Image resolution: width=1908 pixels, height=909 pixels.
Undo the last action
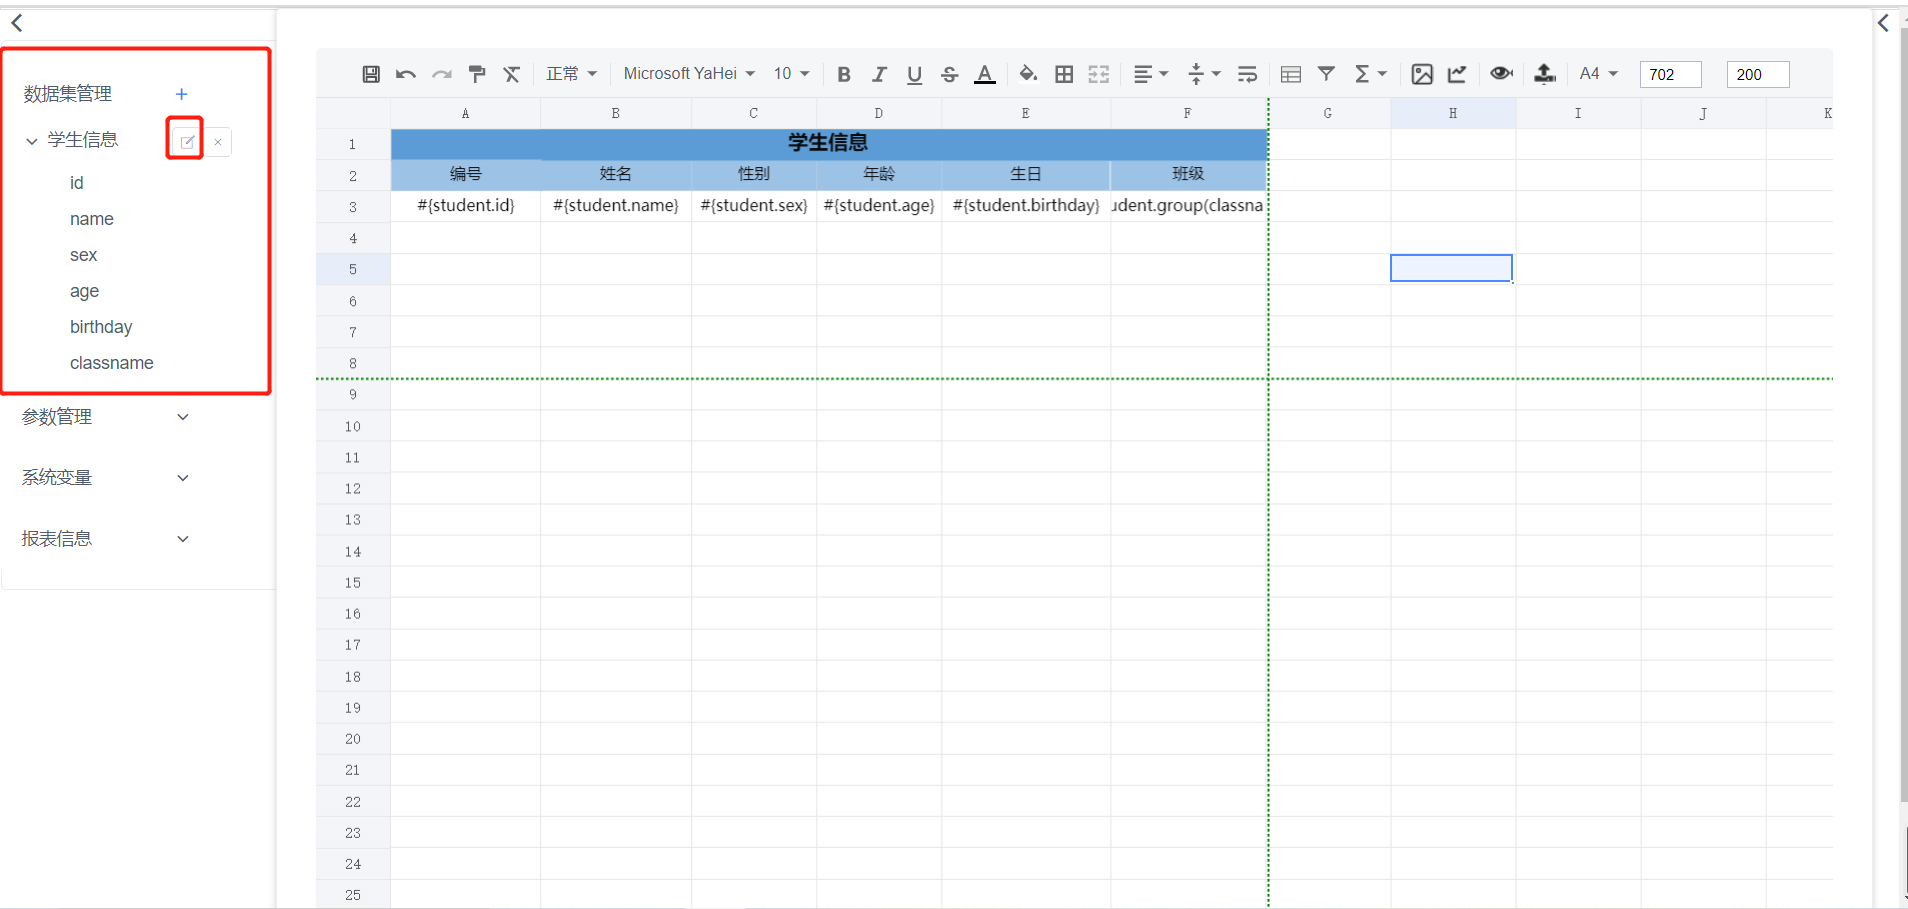tap(406, 74)
